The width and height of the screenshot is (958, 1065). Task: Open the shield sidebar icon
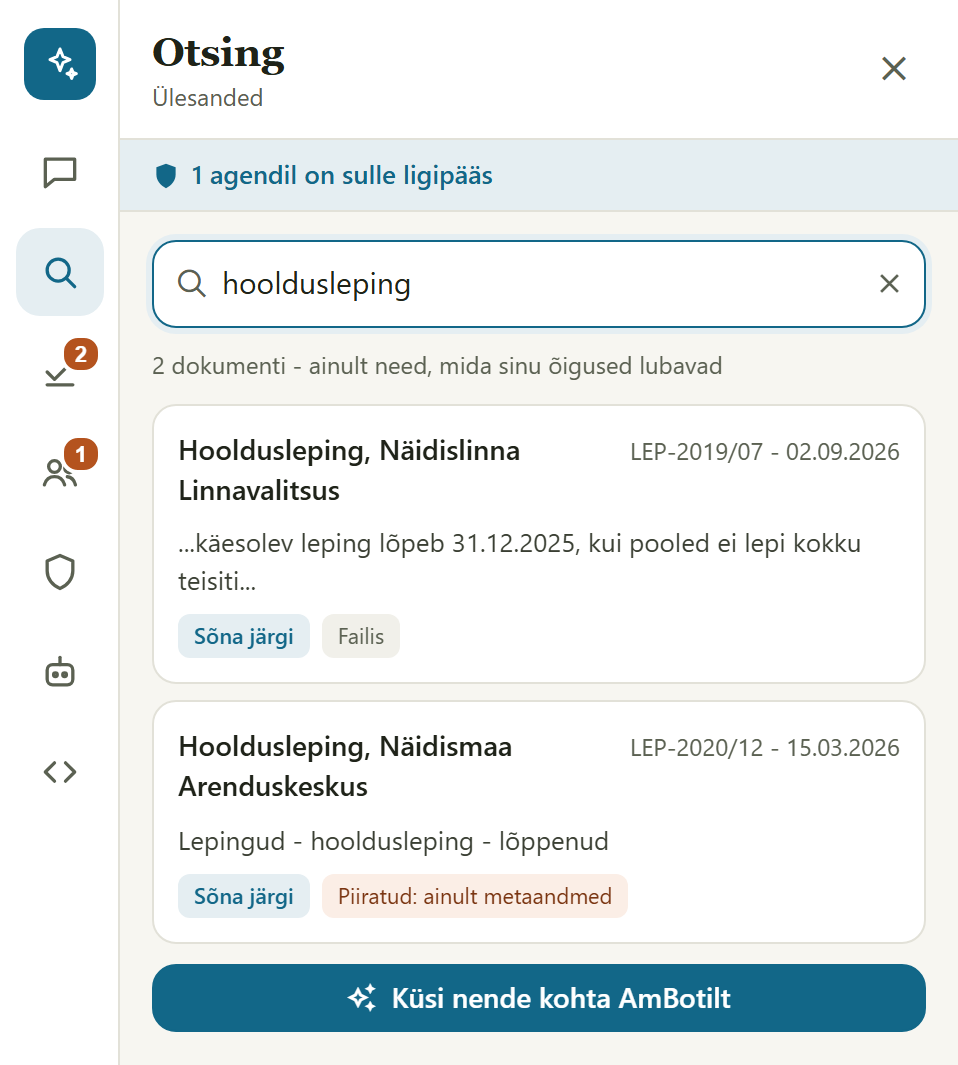click(x=60, y=572)
